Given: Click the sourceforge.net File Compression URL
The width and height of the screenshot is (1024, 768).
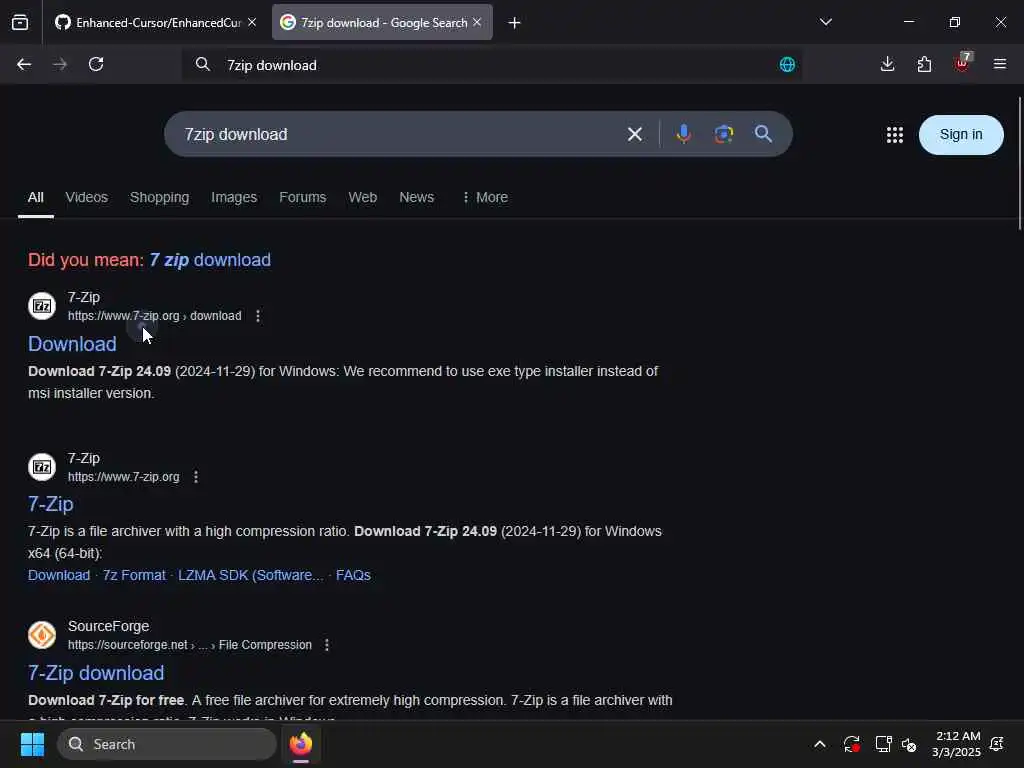Looking at the screenshot, I should (190, 645).
